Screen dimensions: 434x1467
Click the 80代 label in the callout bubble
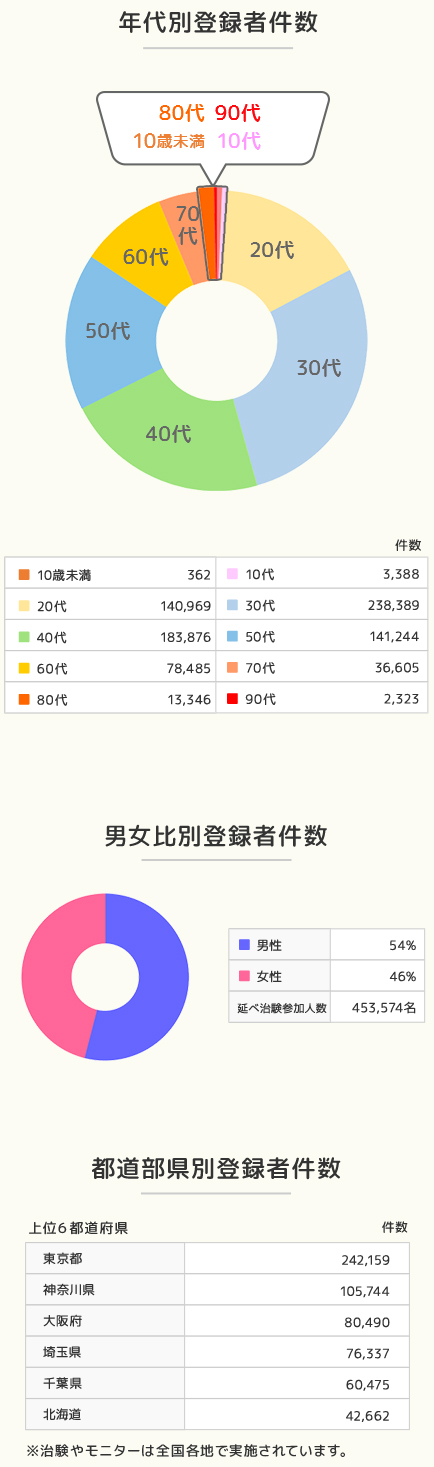[182, 113]
